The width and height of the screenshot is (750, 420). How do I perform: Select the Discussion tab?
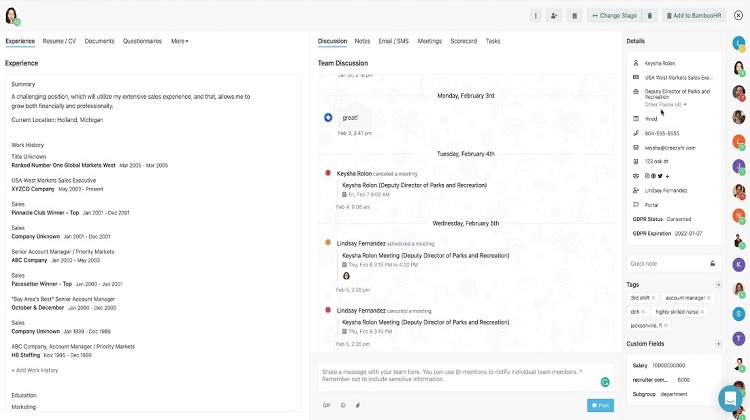pyautogui.click(x=332, y=41)
